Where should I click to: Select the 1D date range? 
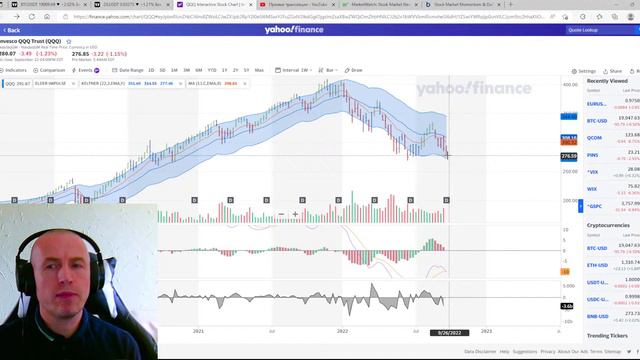(x=151, y=70)
